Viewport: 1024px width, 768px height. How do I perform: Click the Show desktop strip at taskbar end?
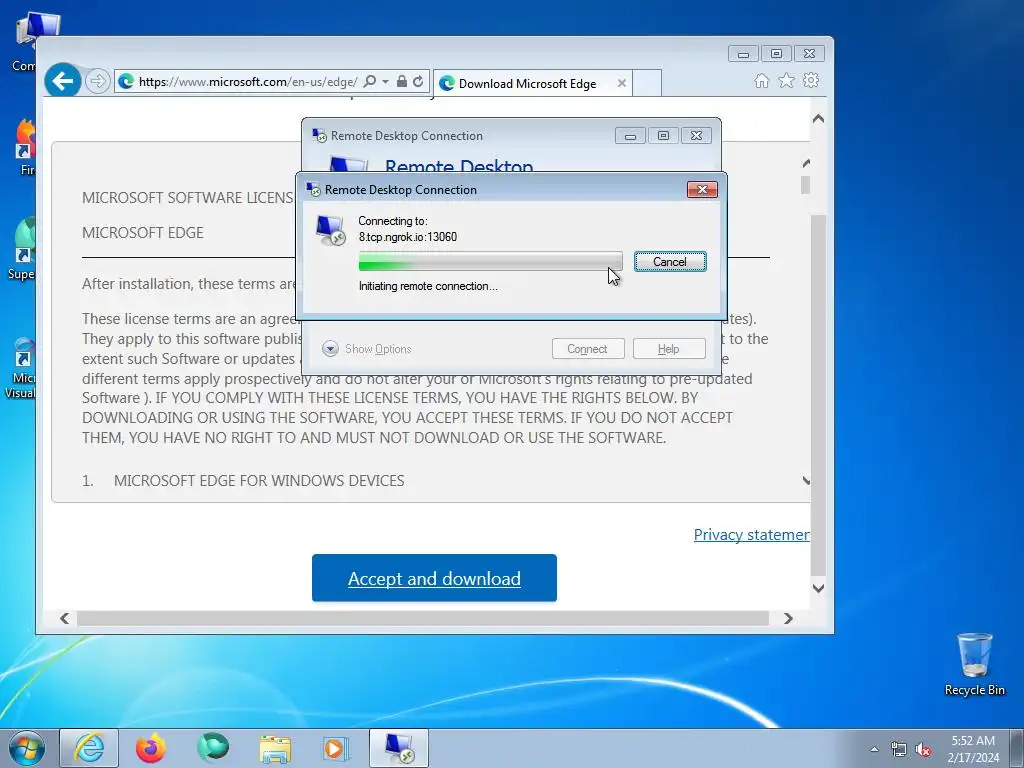pyautogui.click(x=1017, y=748)
